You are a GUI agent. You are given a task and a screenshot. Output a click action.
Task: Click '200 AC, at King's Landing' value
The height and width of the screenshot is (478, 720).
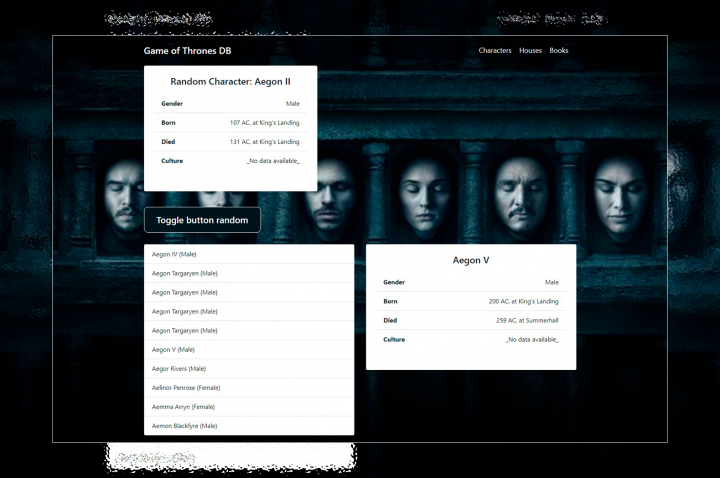pyautogui.click(x=523, y=302)
